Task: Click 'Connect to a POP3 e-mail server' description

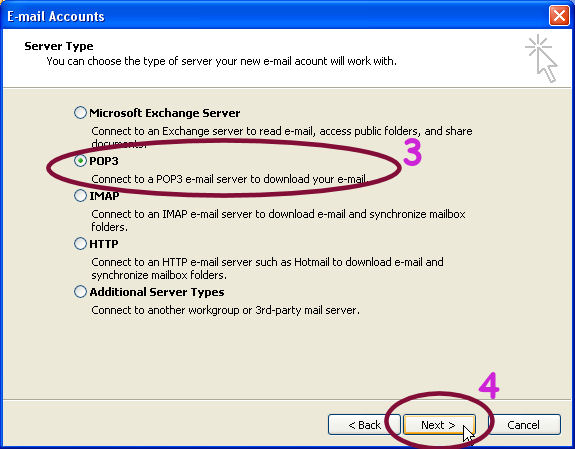Action: coord(229,179)
